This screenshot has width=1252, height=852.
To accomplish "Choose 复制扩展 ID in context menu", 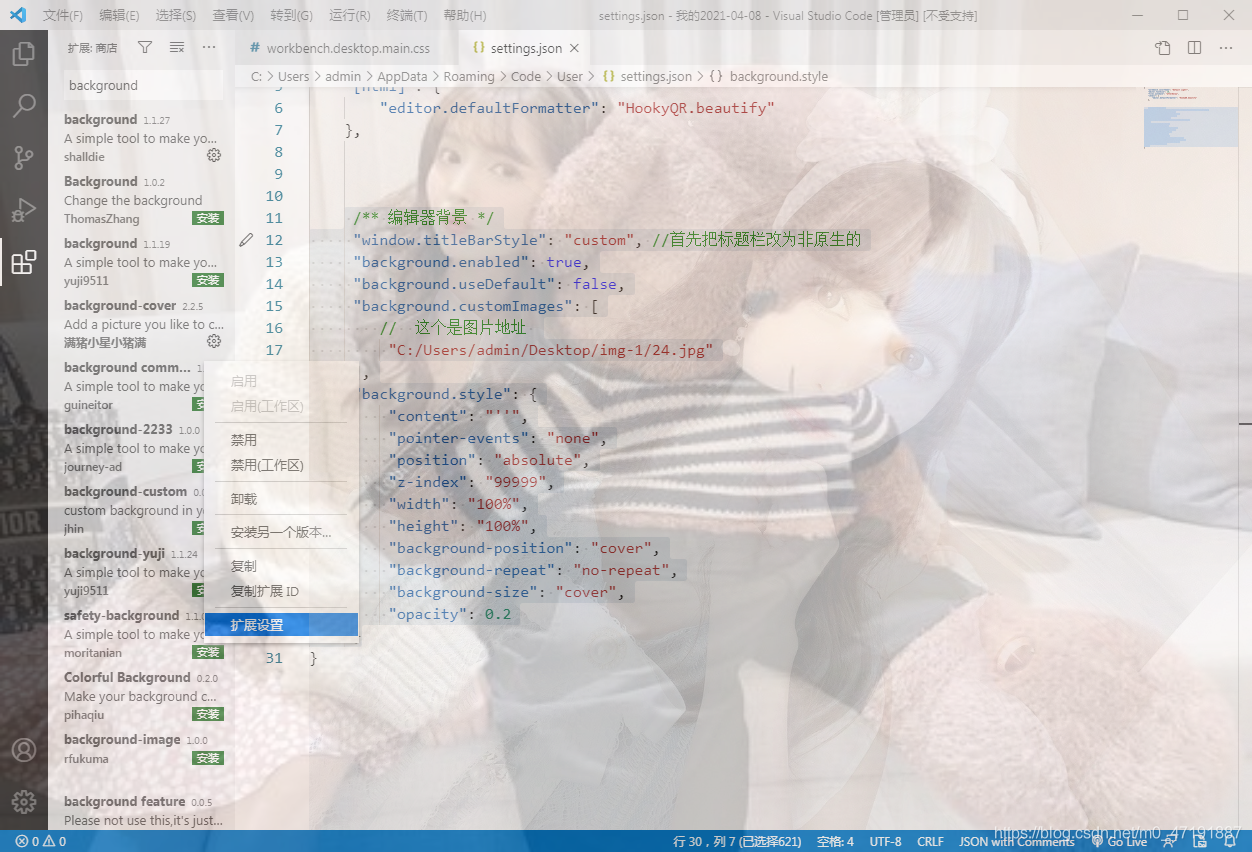I will click(281, 591).
